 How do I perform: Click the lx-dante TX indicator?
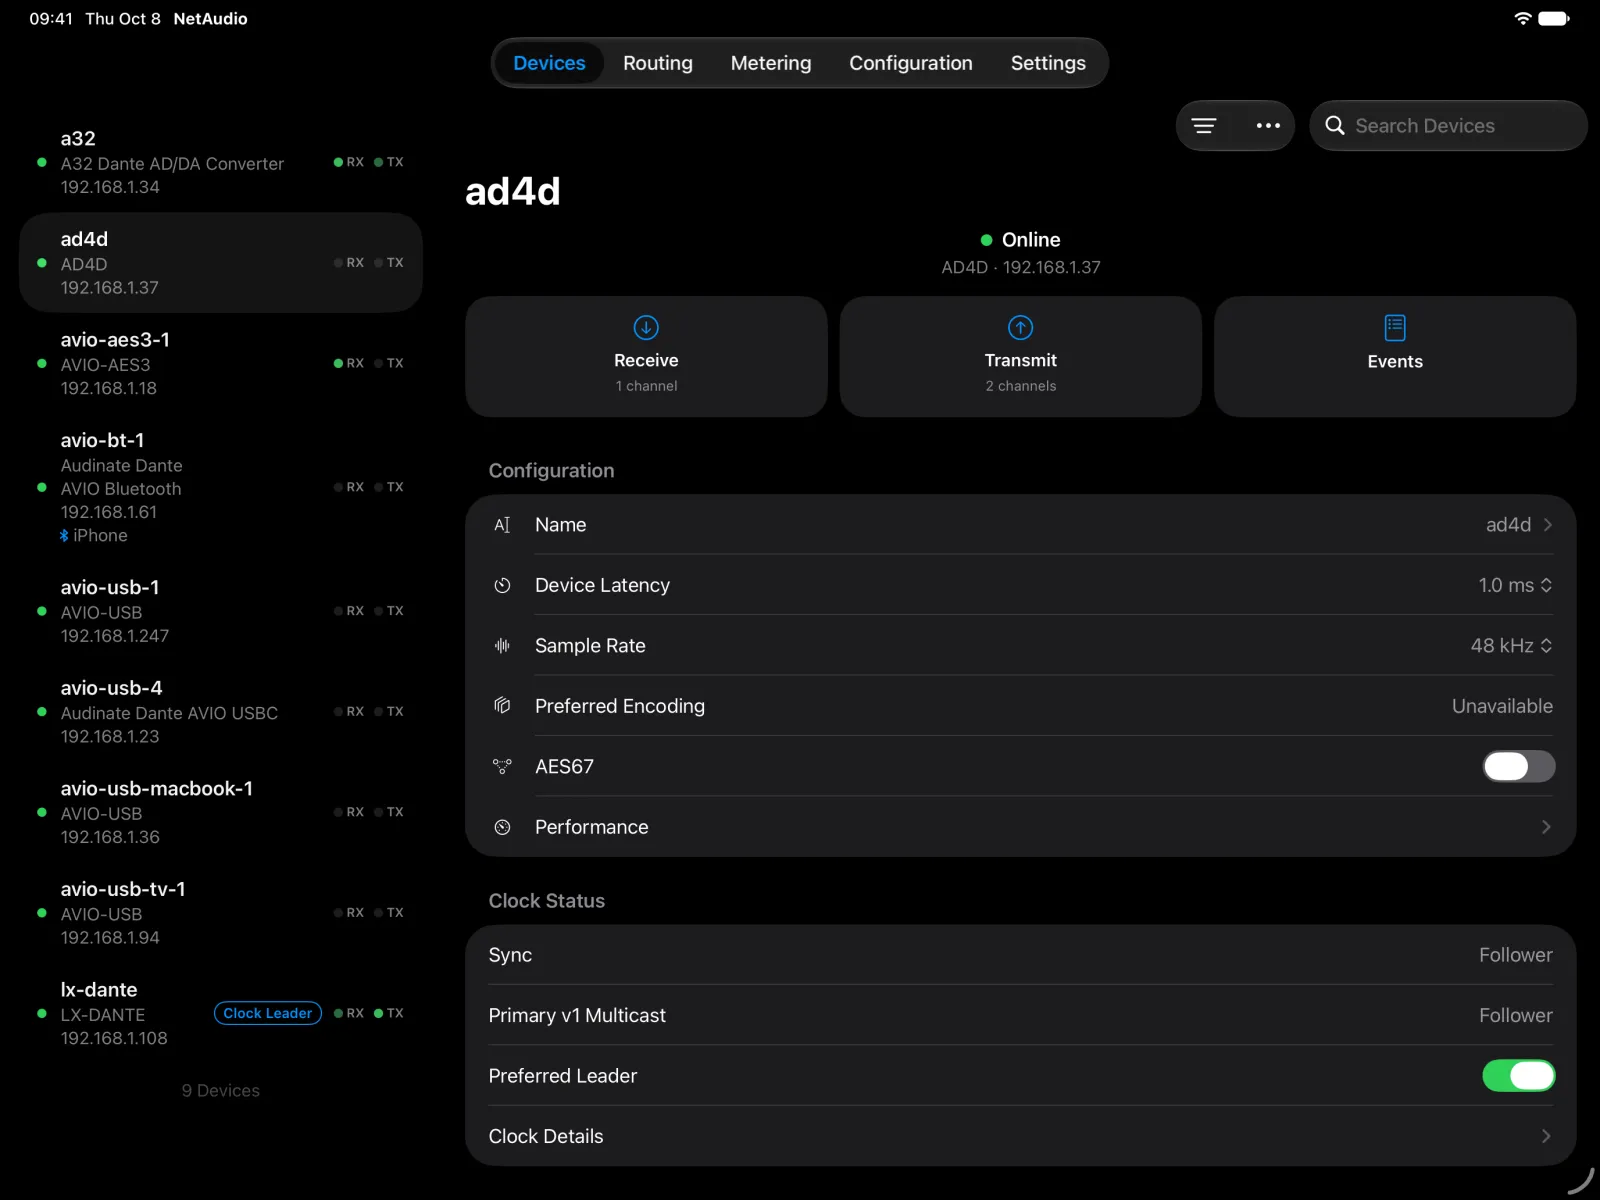(x=389, y=1013)
